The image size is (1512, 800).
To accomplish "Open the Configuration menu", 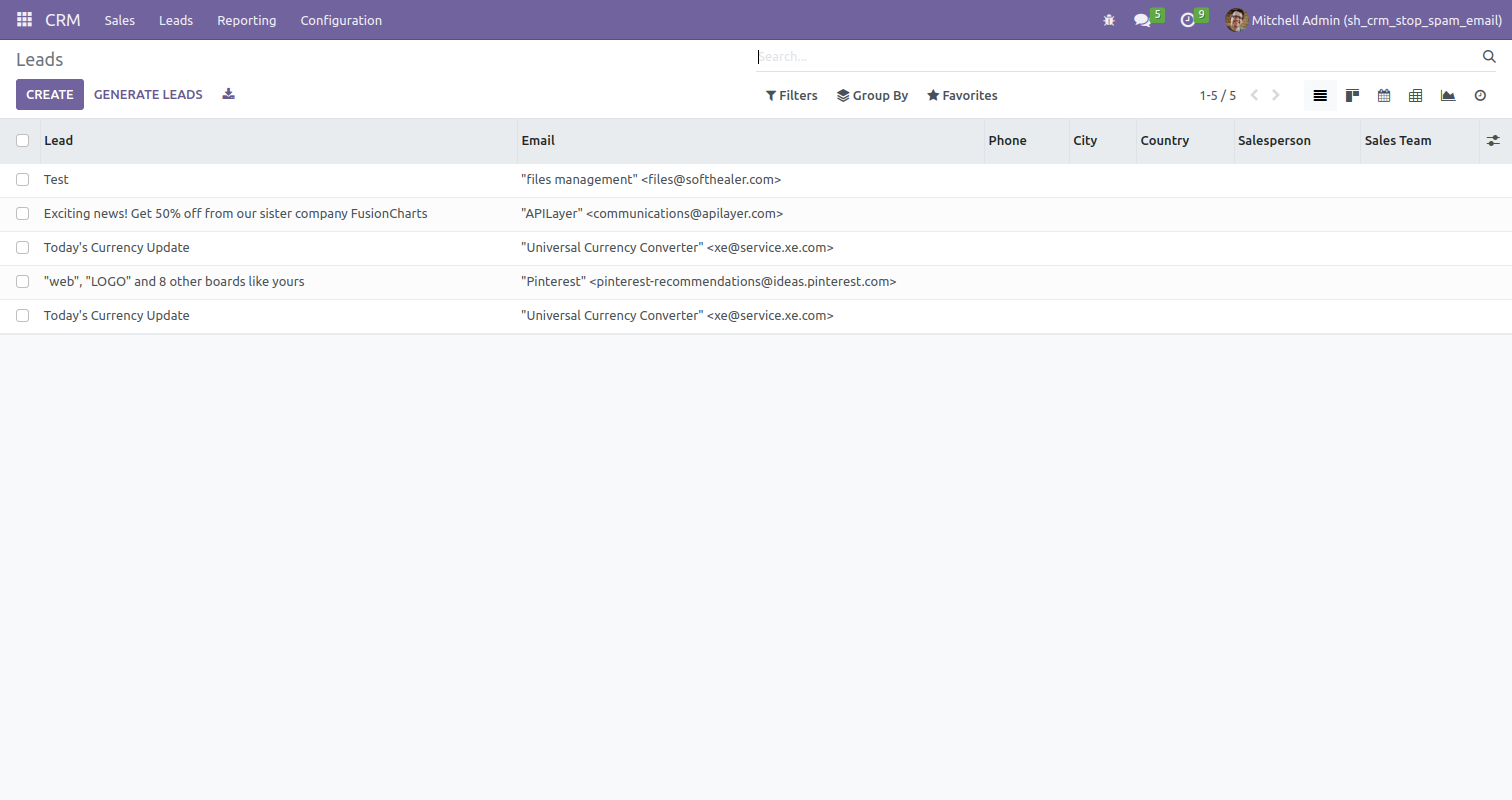I will pos(341,20).
